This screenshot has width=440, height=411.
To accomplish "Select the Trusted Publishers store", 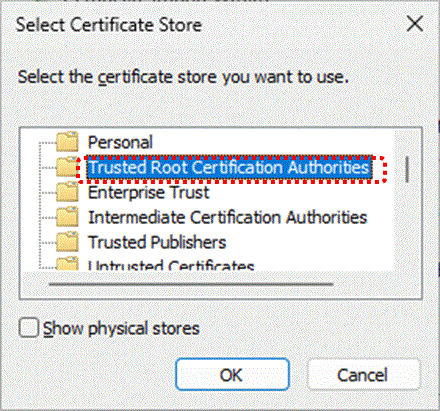I will (x=157, y=242).
